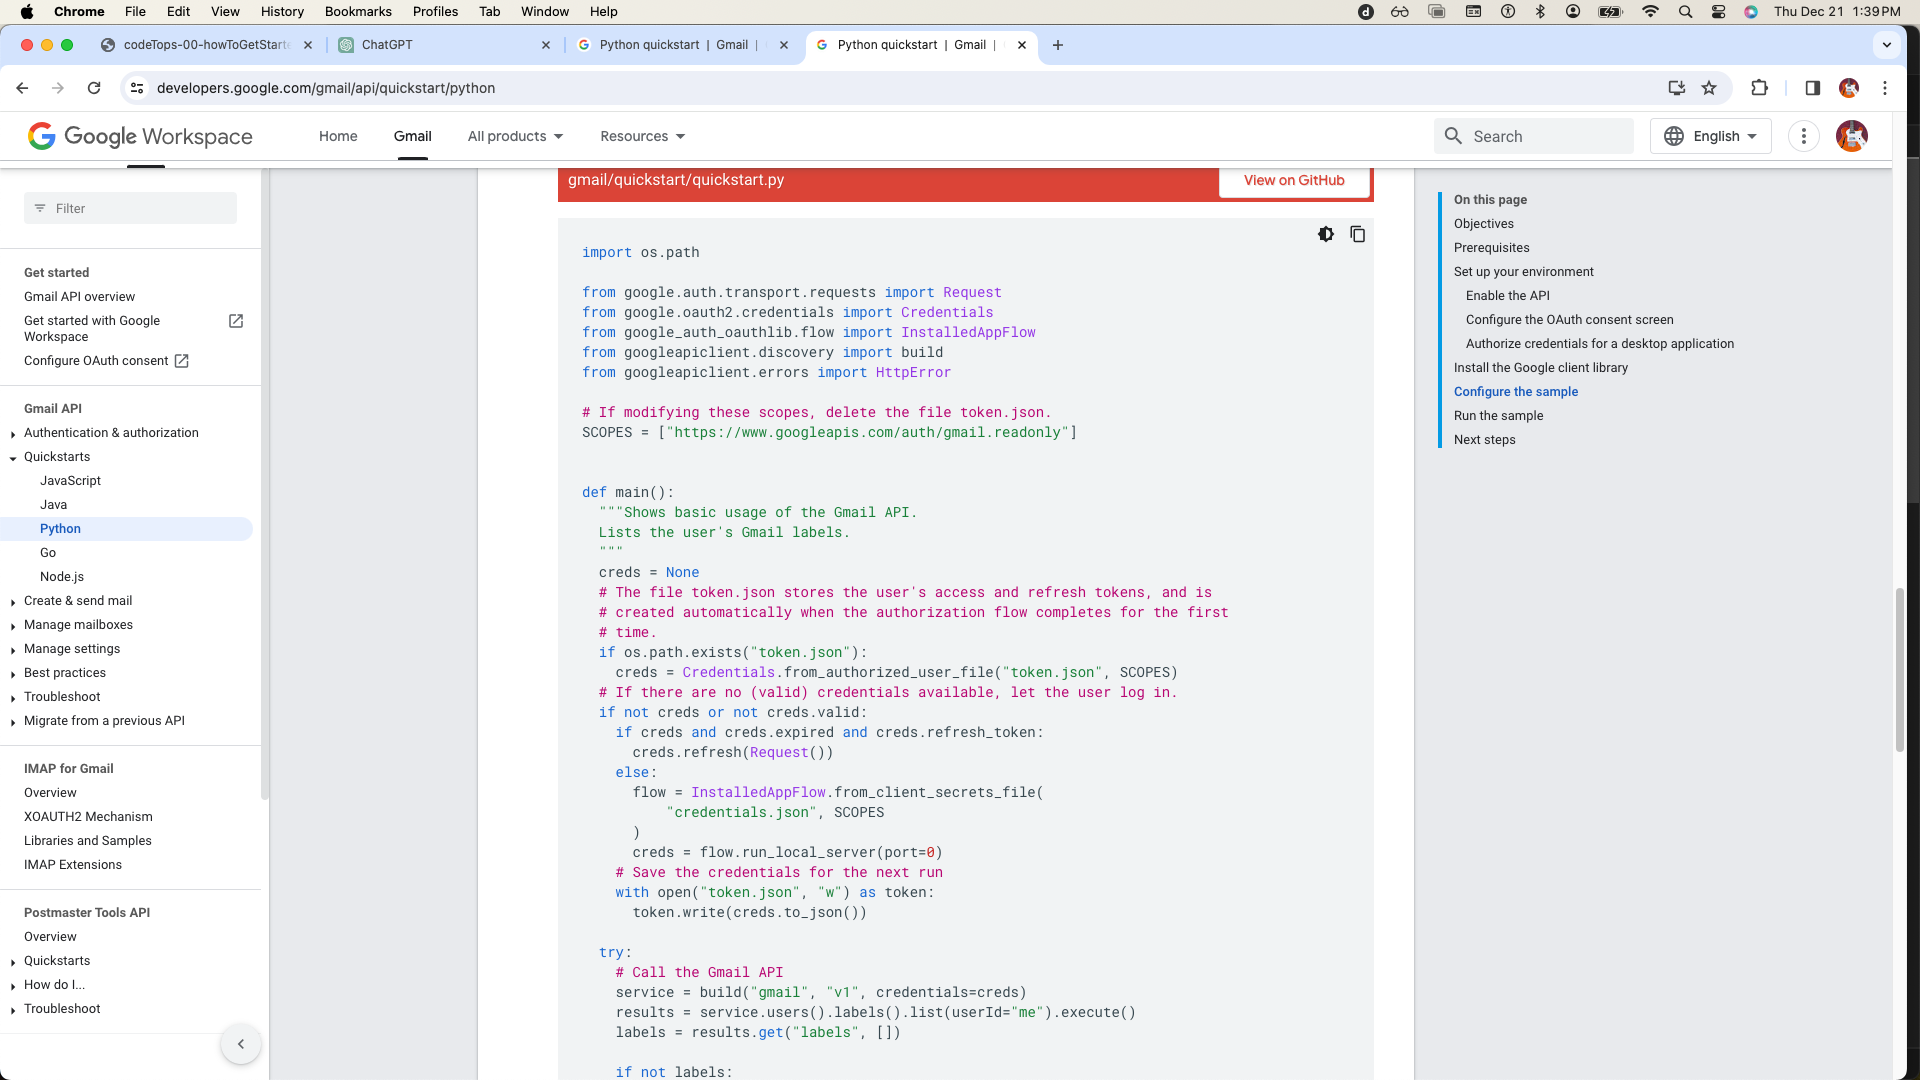Open Chrome History menu
The image size is (1920, 1080).
click(x=282, y=12)
